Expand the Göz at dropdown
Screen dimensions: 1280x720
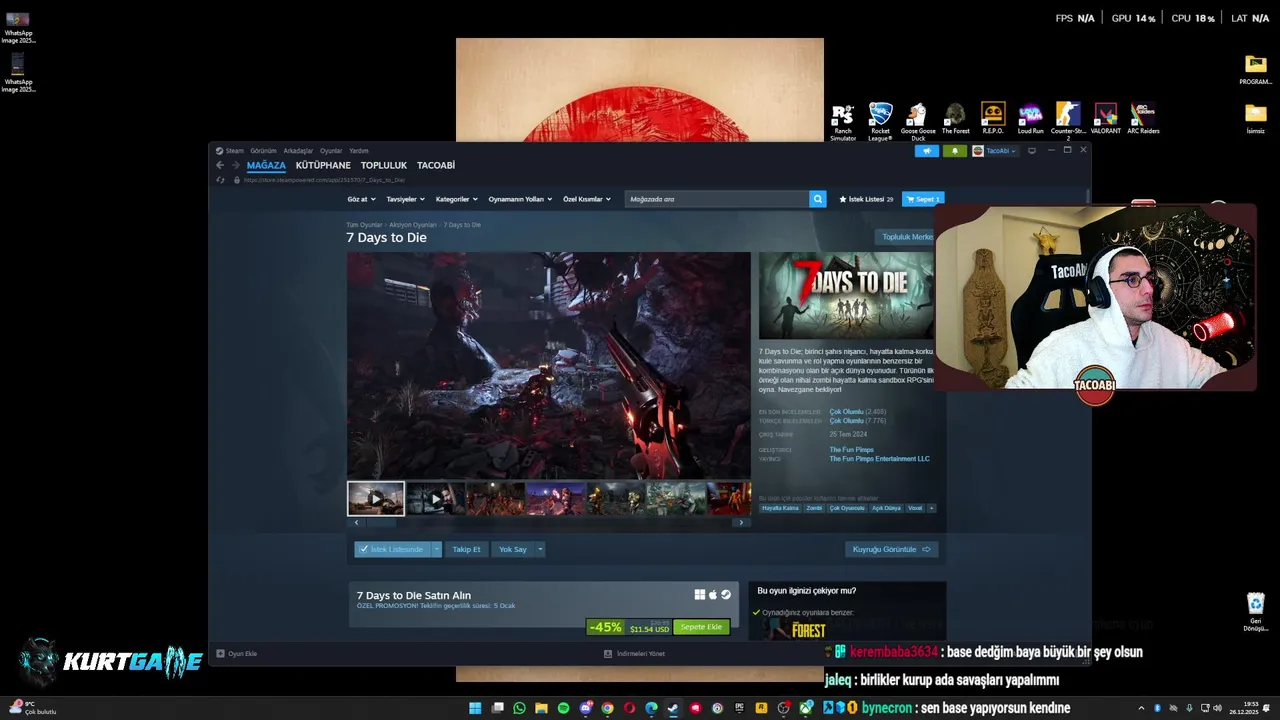click(x=362, y=199)
